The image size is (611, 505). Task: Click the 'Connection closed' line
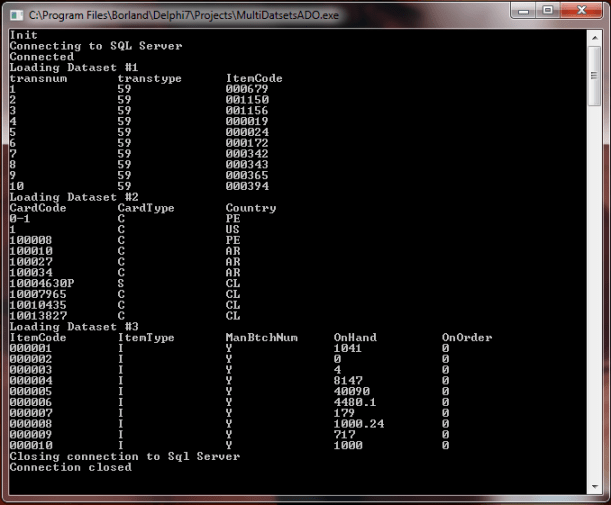click(x=71, y=467)
